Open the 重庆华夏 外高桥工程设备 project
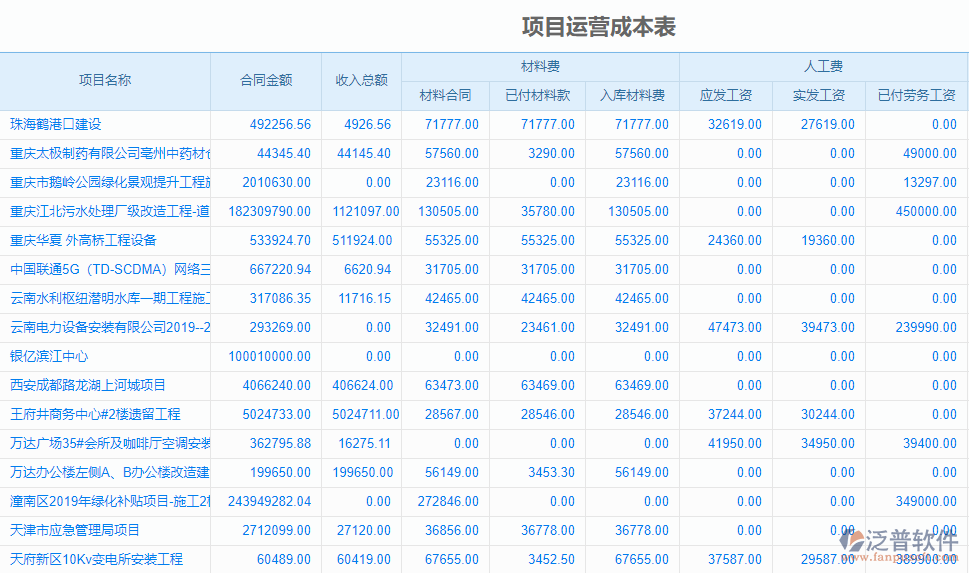 coord(83,241)
